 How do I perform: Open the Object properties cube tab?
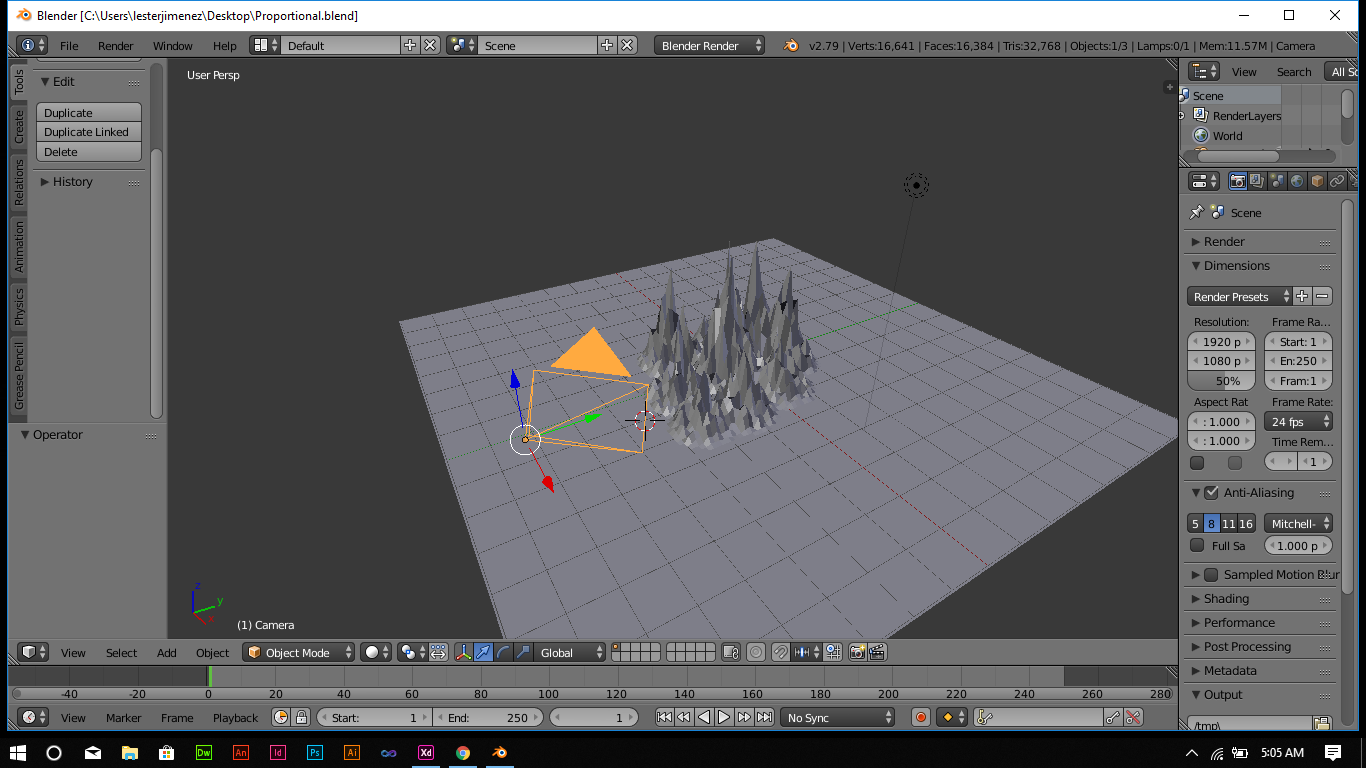(x=1317, y=181)
